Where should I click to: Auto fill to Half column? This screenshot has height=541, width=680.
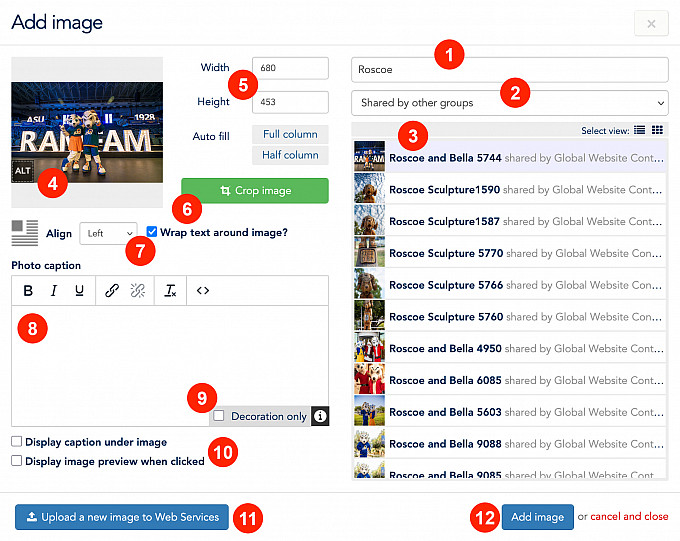click(x=290, y=155)
